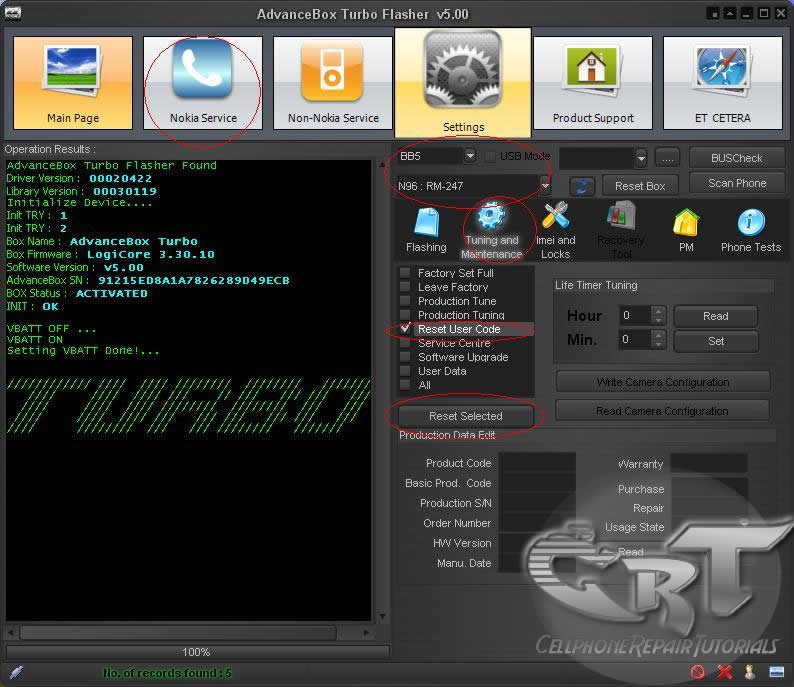
Task: Click the Hour input field
Action: pos(636,315)
